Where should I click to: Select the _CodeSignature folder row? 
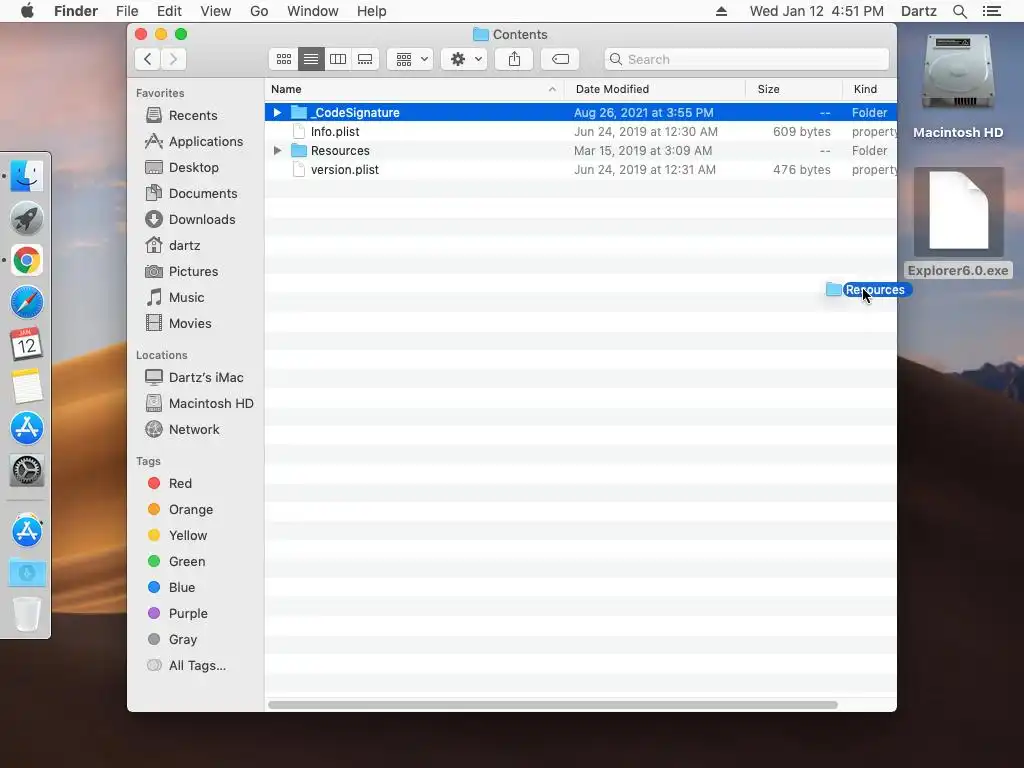[x=581, y=112]
